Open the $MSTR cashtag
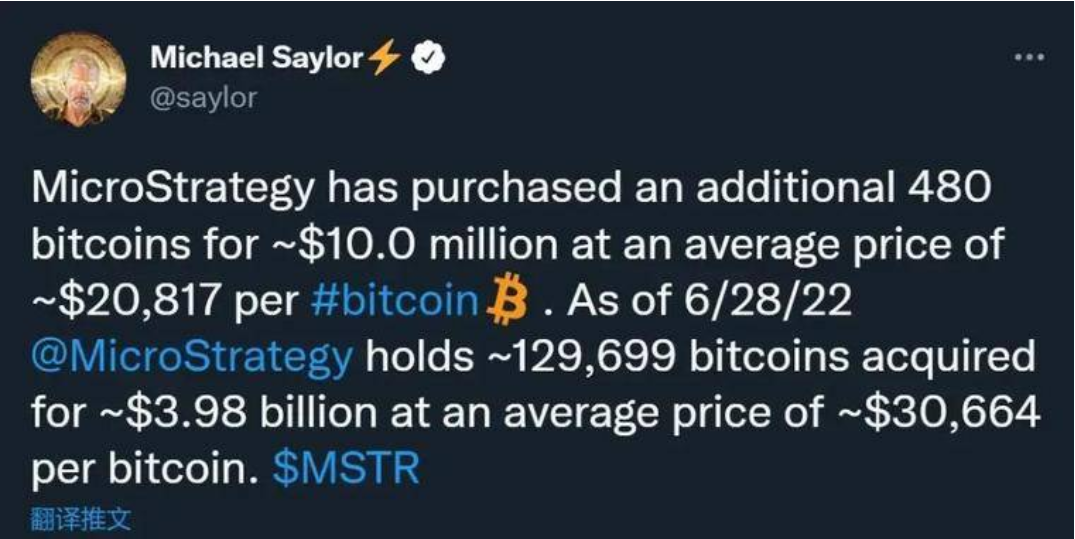This screenshot has height=539, width=1075. pos(346,470)
